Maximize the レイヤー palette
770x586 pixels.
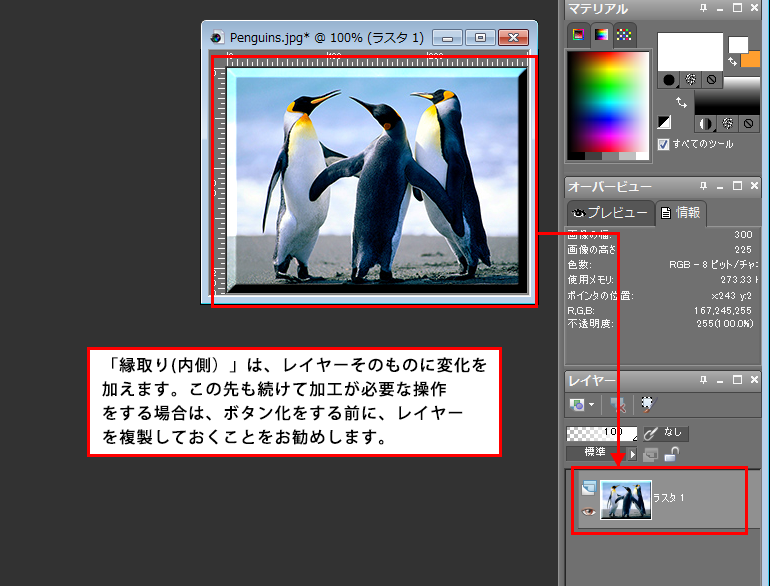[737, 380]
